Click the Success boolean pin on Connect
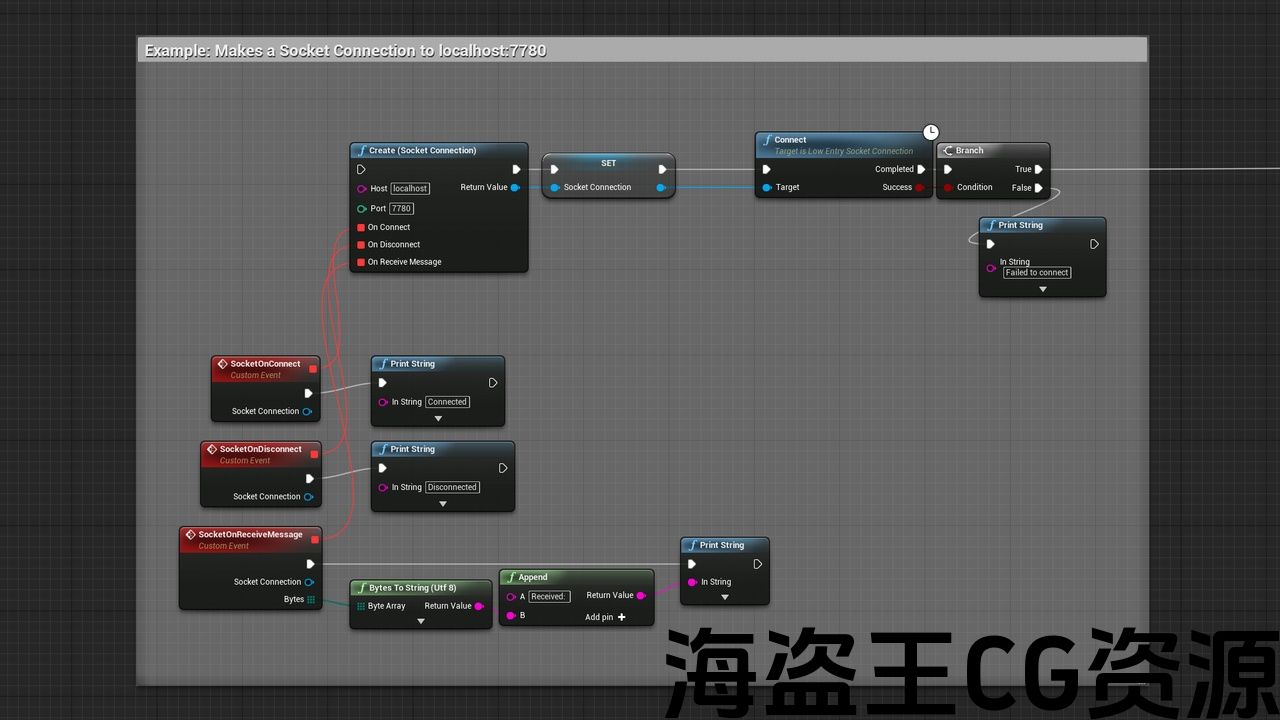Screen dimensions: 1280x720 click(x=920, y=187)
